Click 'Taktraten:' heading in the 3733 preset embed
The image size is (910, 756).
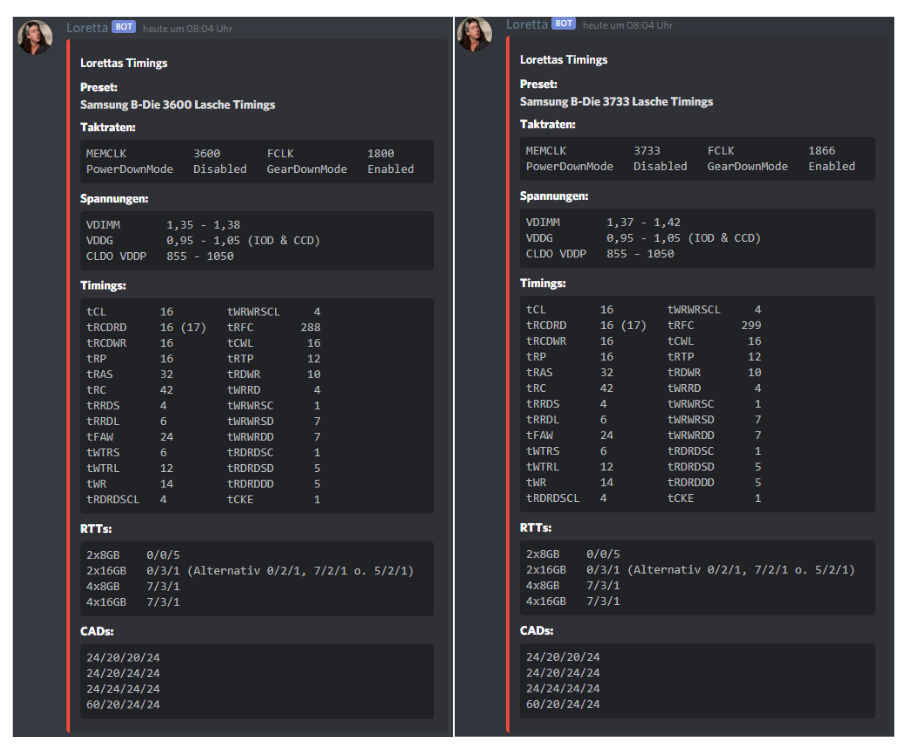548,125
